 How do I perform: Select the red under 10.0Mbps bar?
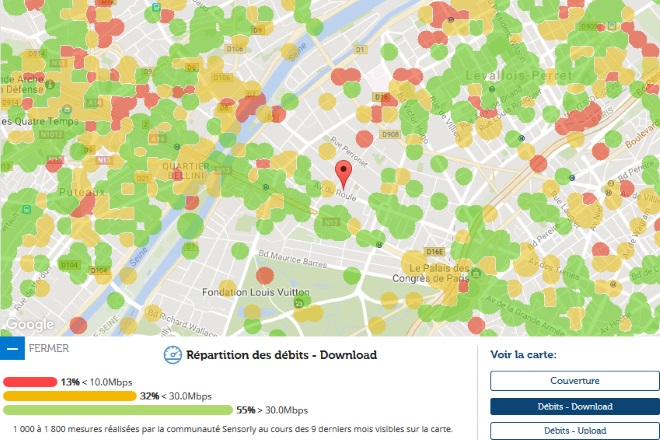30,382
